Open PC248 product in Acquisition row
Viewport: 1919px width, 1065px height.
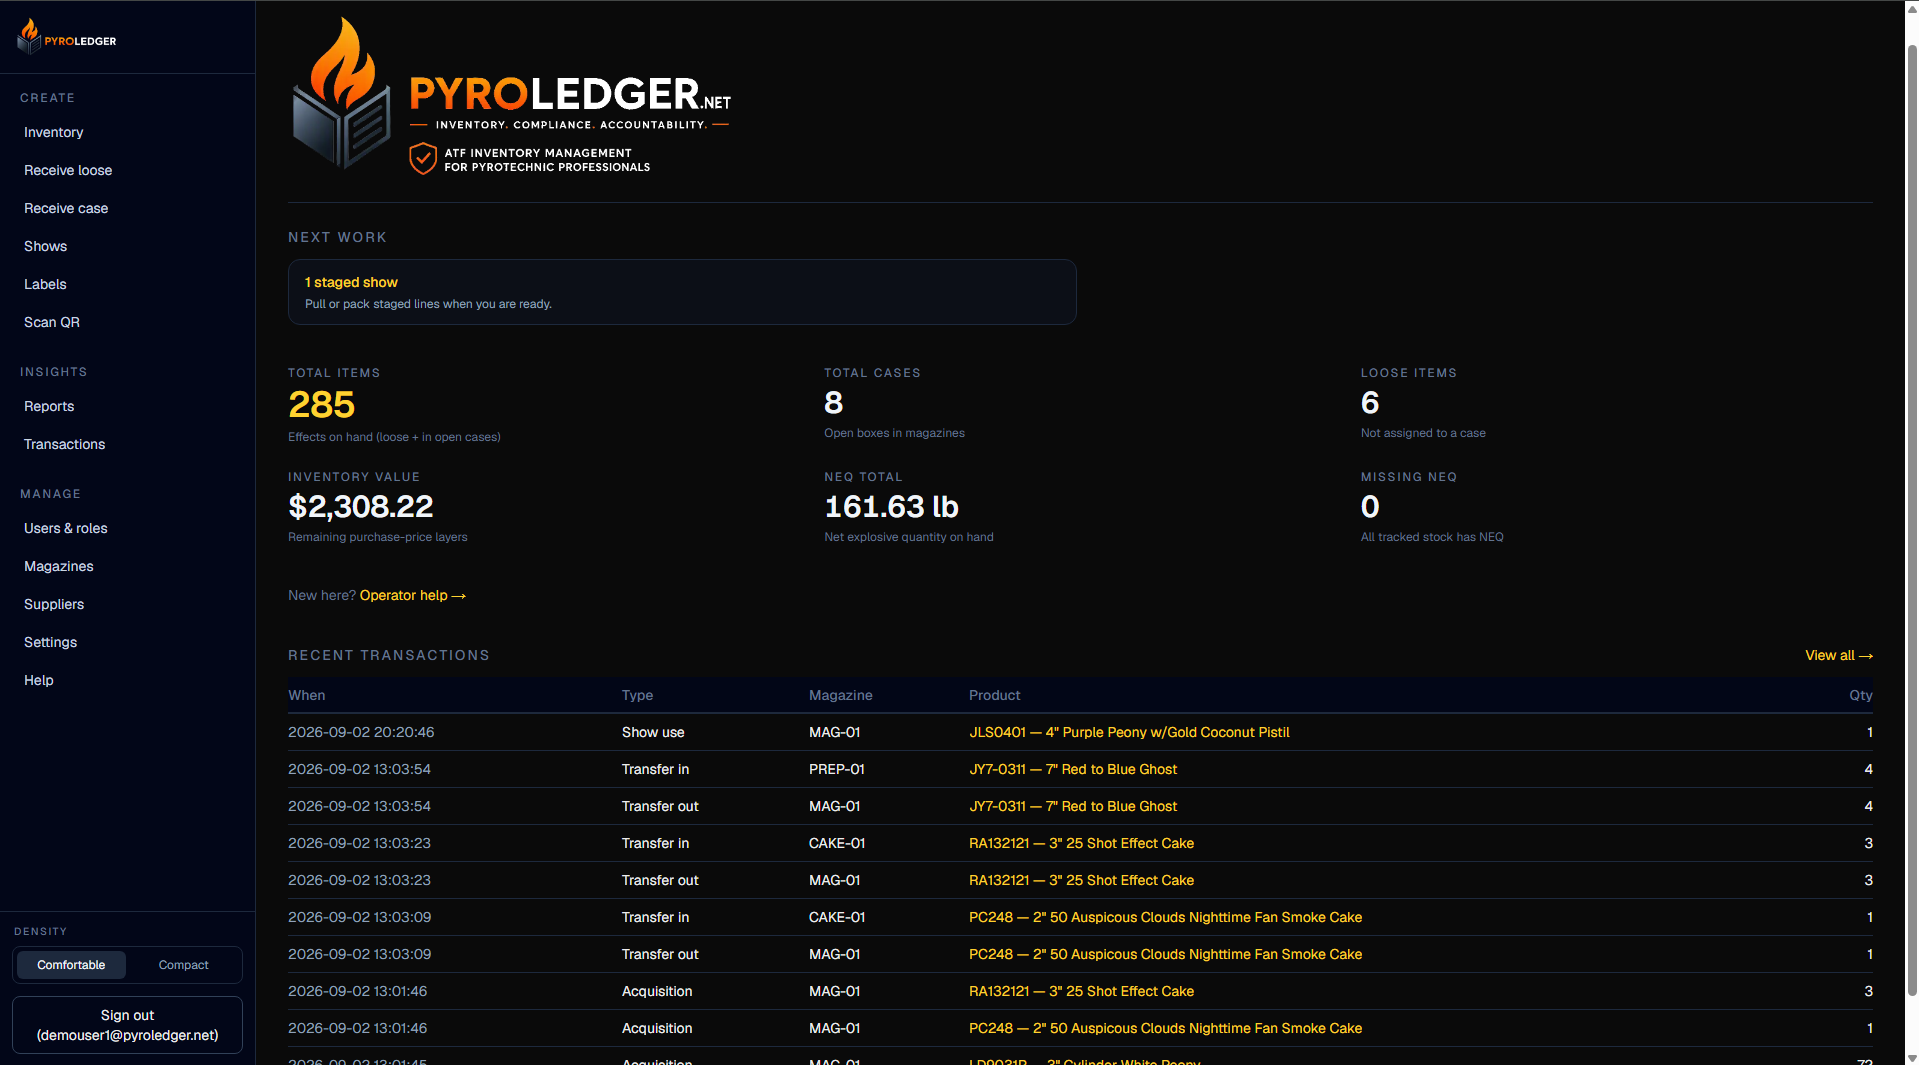(x=1165, y=1028)
